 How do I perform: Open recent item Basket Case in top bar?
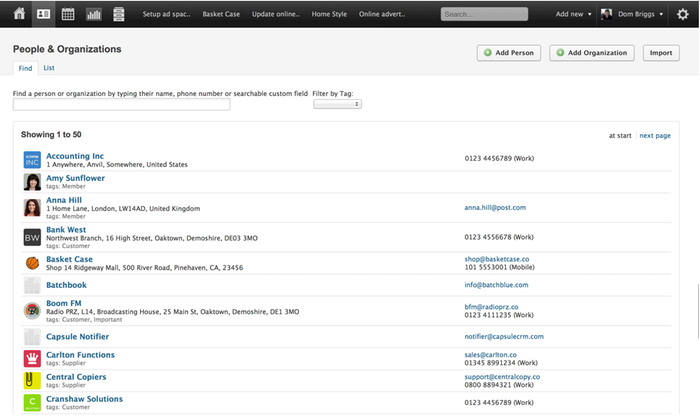(221, 14)
